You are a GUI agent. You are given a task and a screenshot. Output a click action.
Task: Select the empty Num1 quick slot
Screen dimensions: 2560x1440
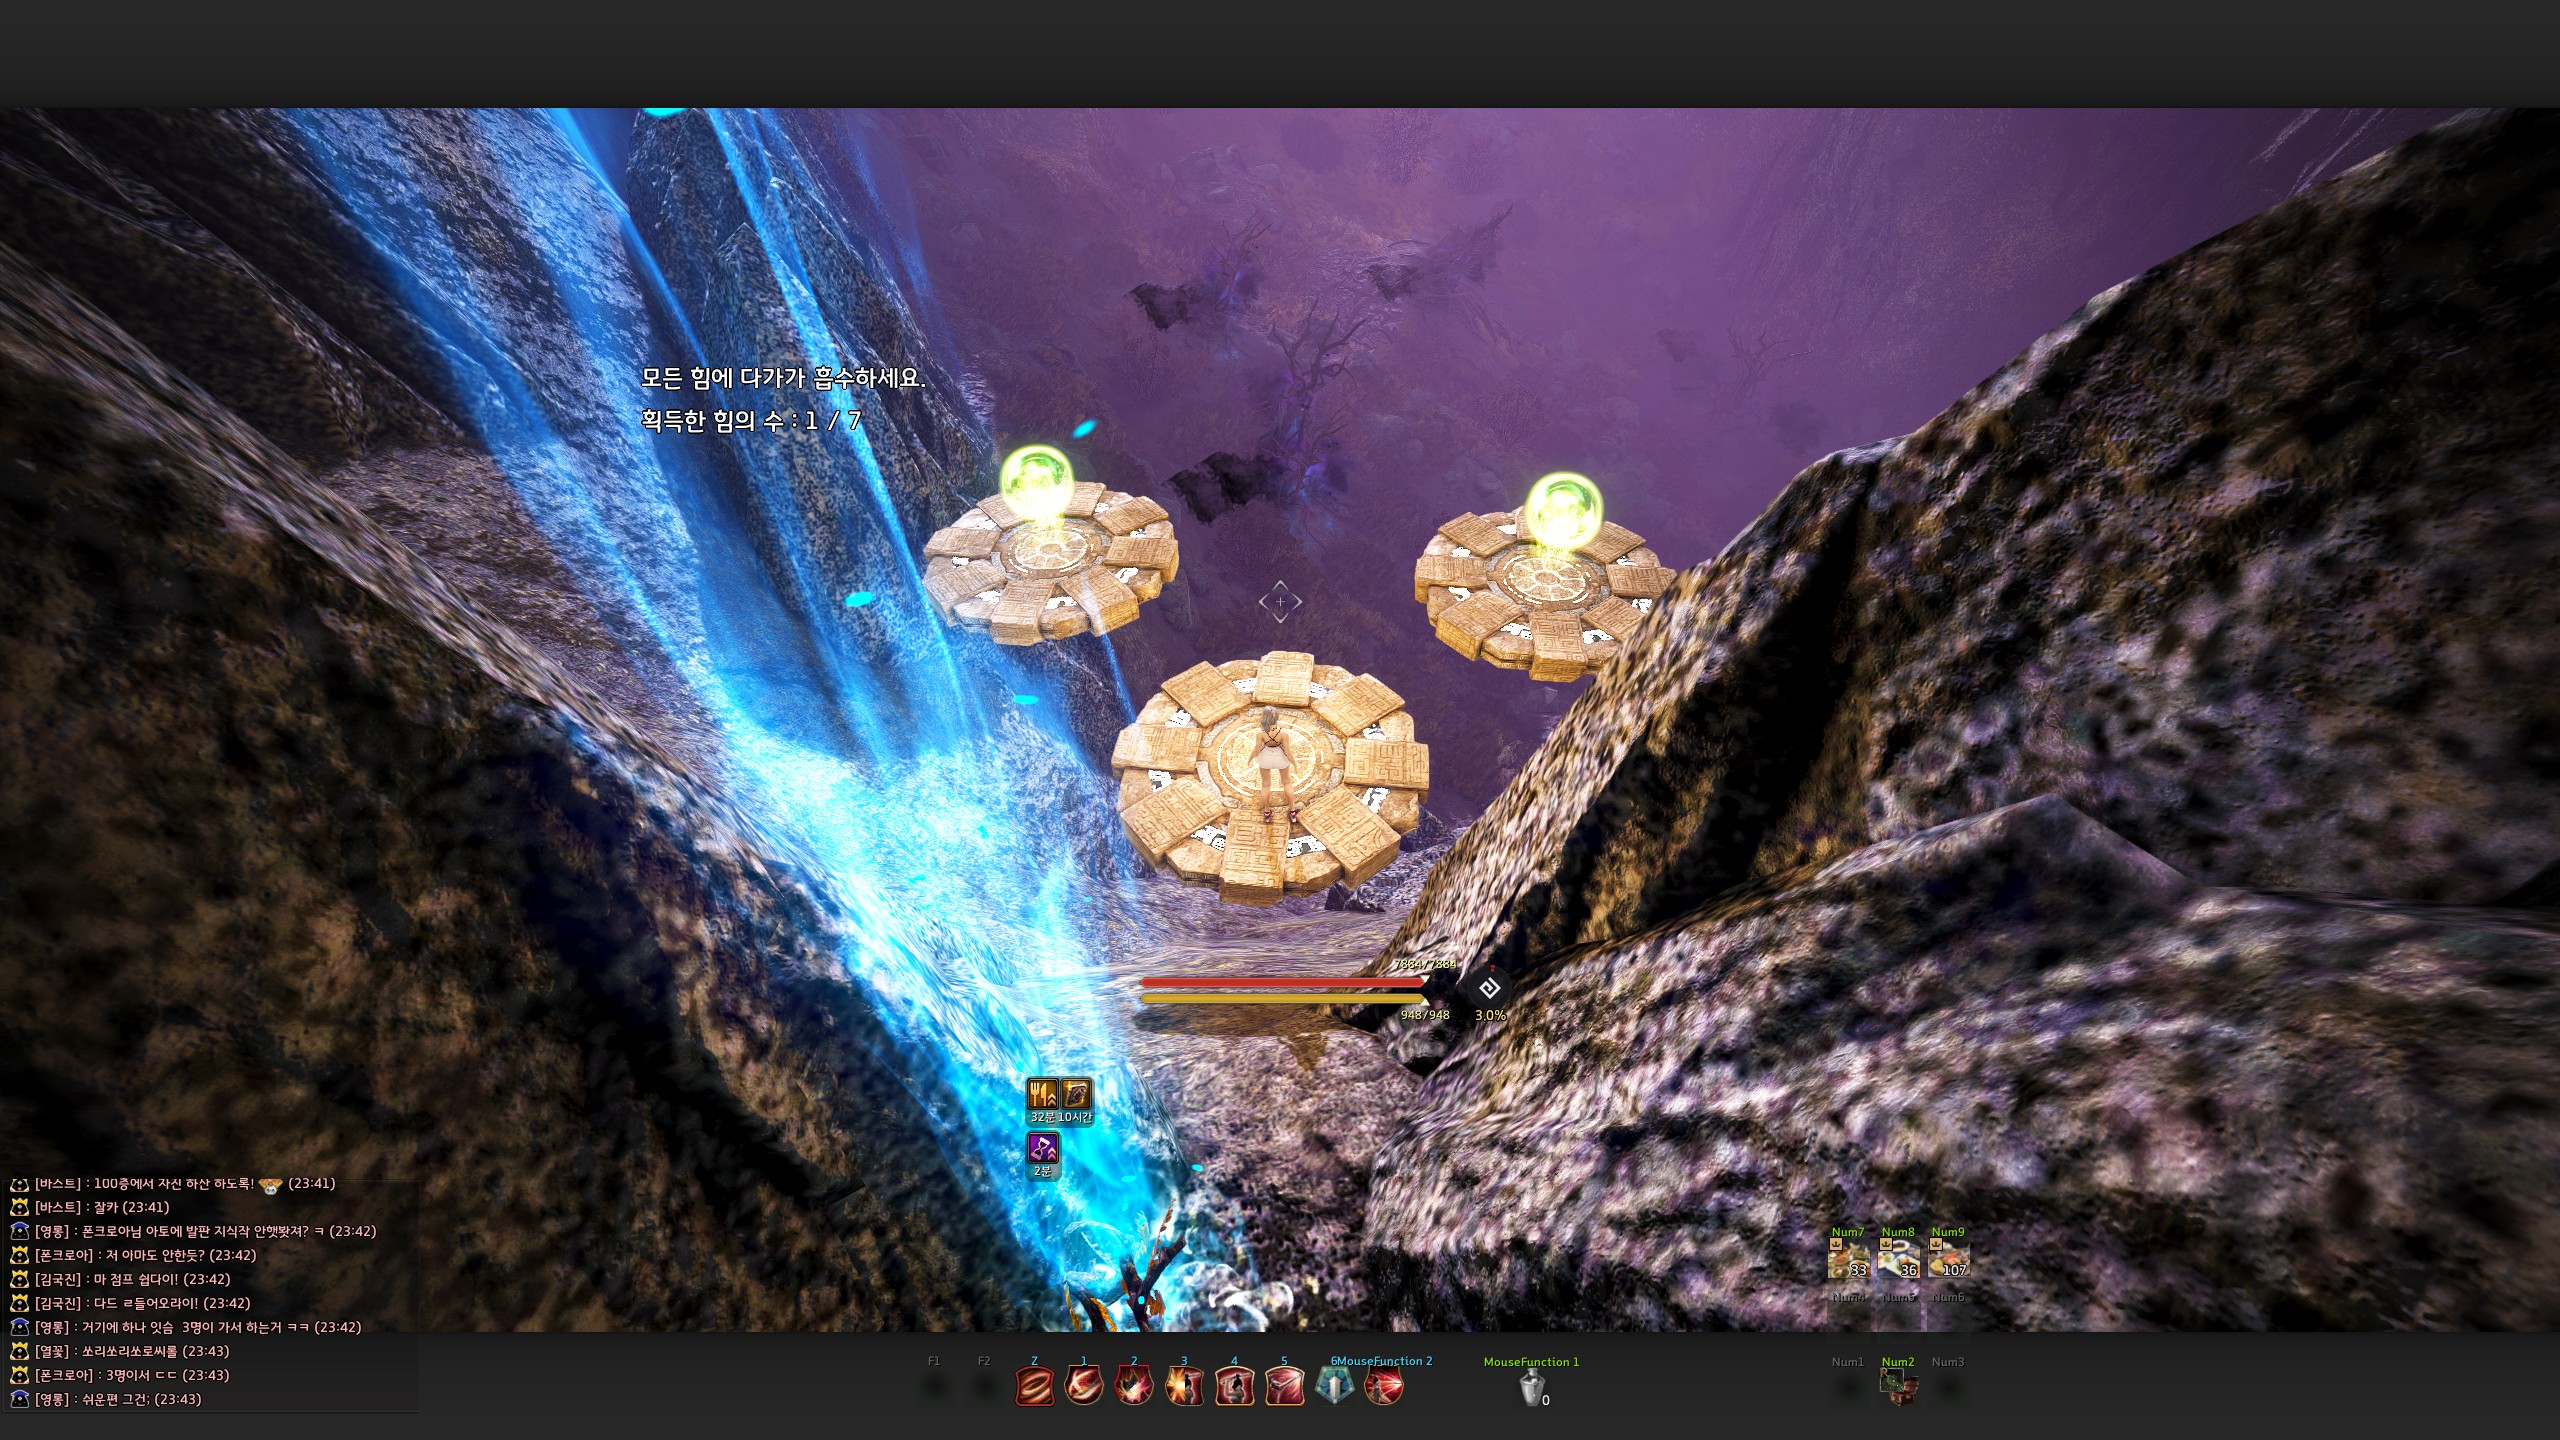[1848, 1388]
